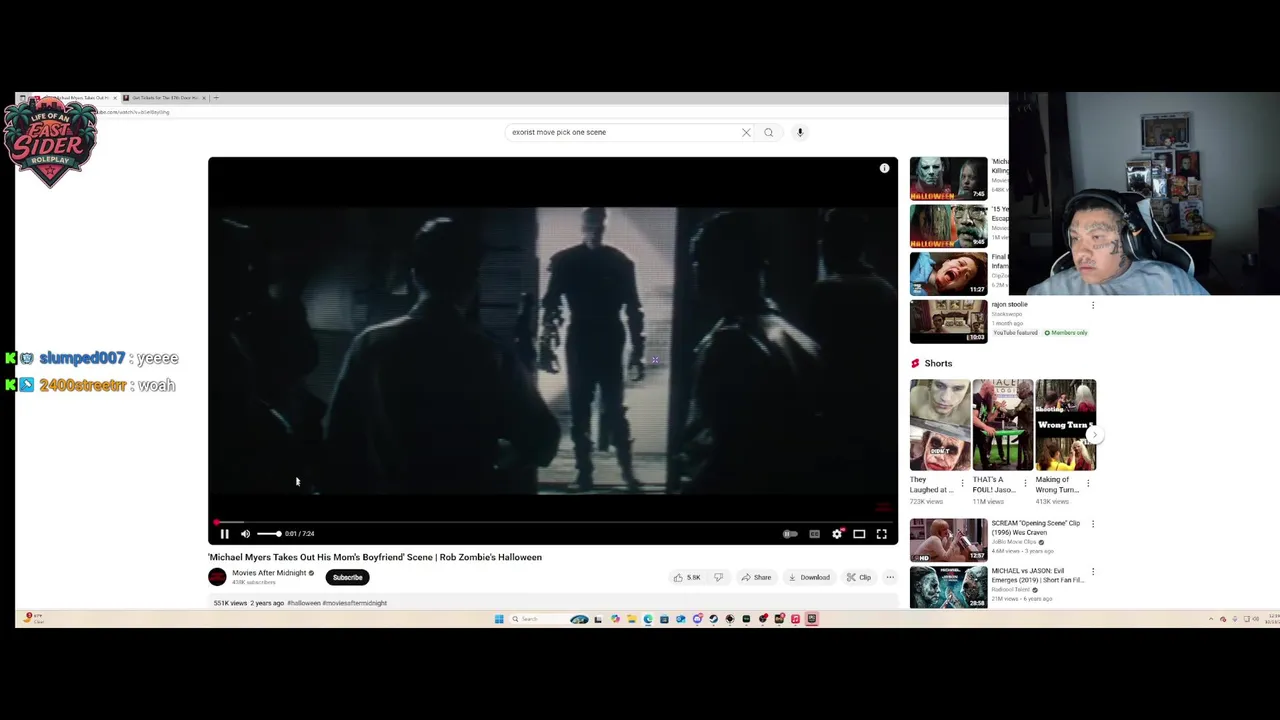This screenshot has width=1280, height=720.
Task: Open the 'THAT'S A FOUL! Jason' short
Action: point(1003,425)
